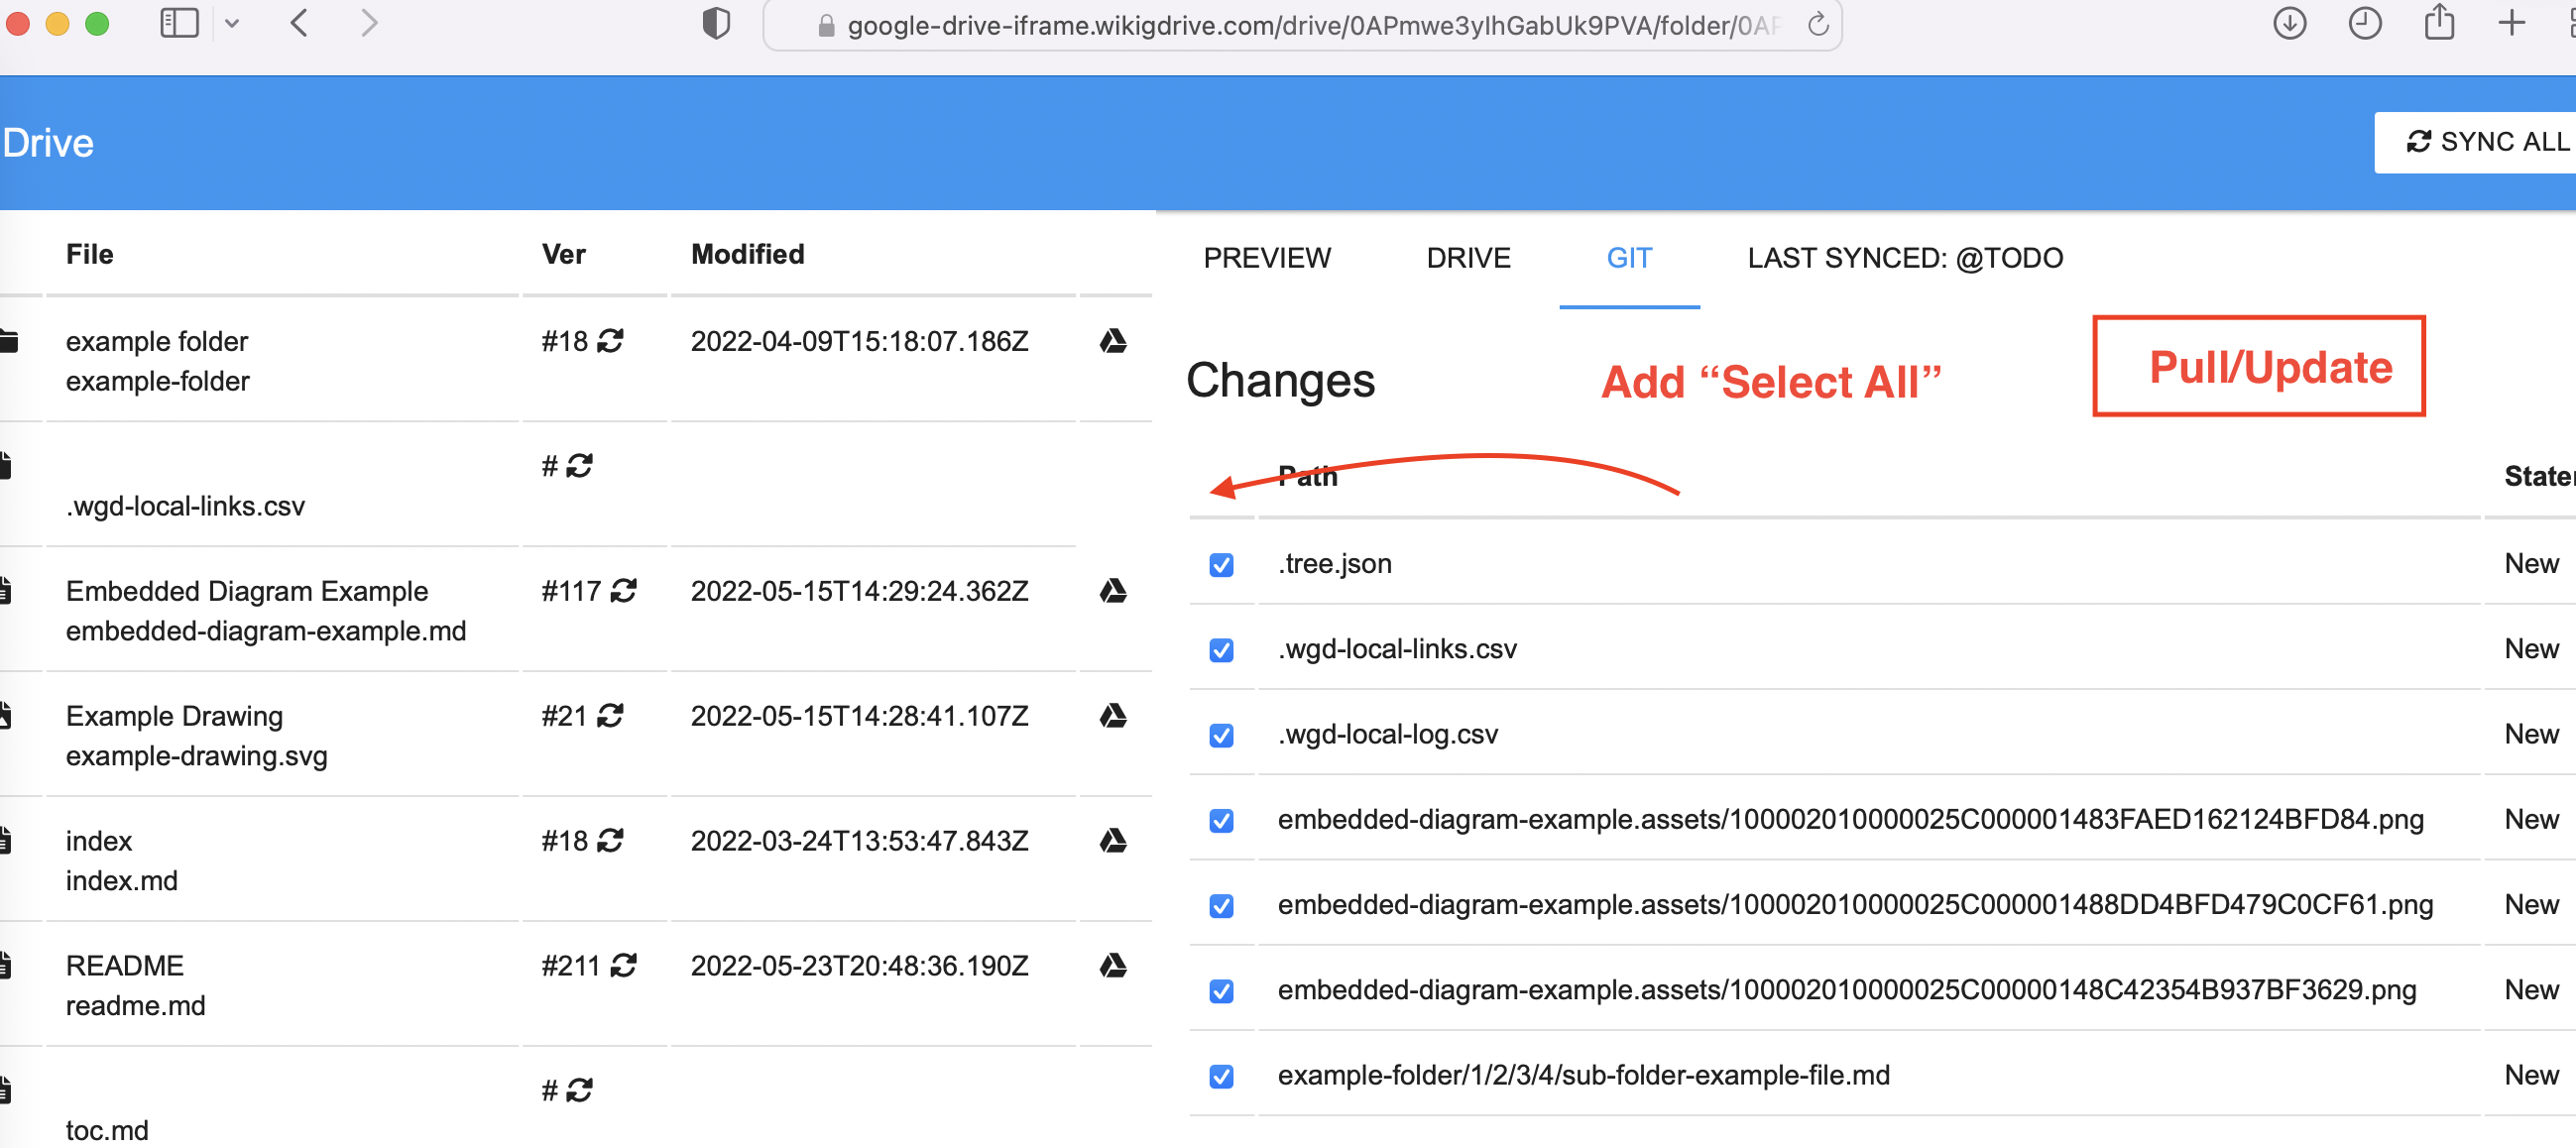2576x1148 pixels.
Task: Toggle the browser sidebar panel
Action: pos(180,23)
